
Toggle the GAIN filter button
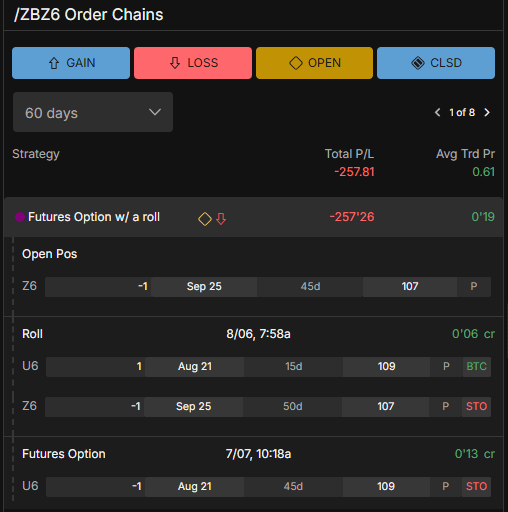[71, 63]
